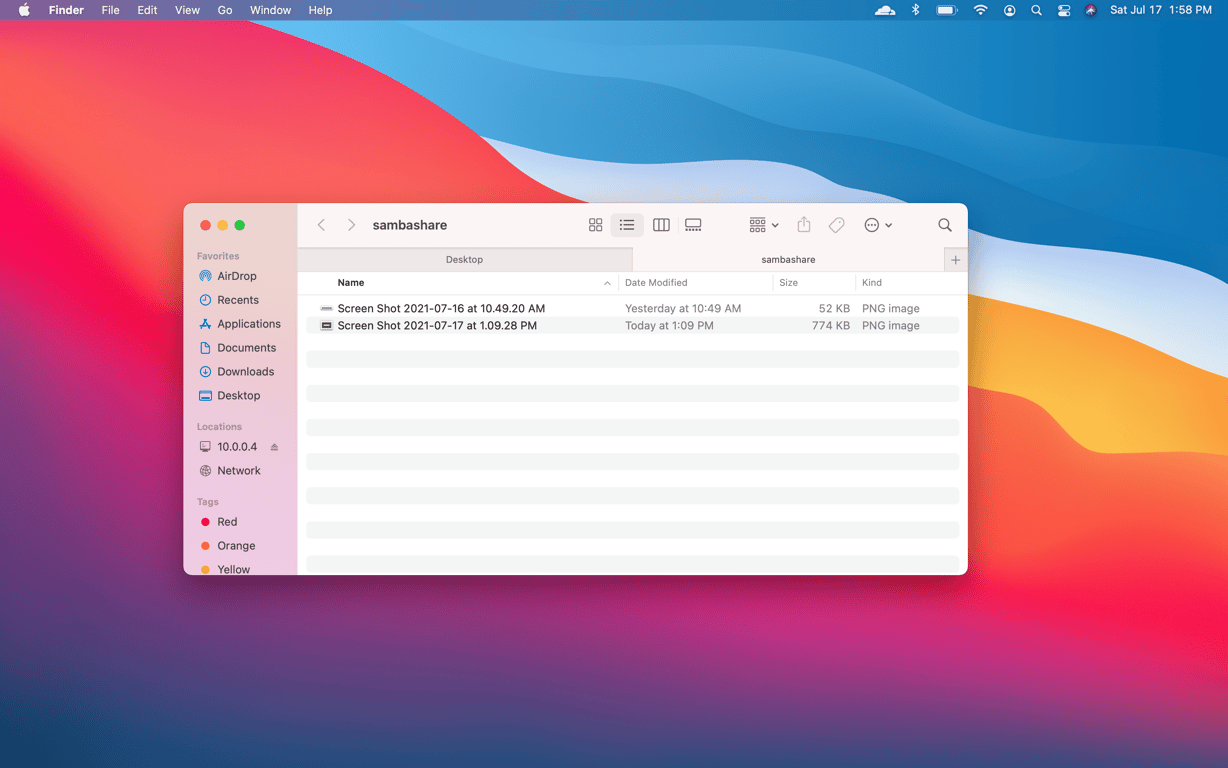Minimize the Finder window

tap(223, 225)
